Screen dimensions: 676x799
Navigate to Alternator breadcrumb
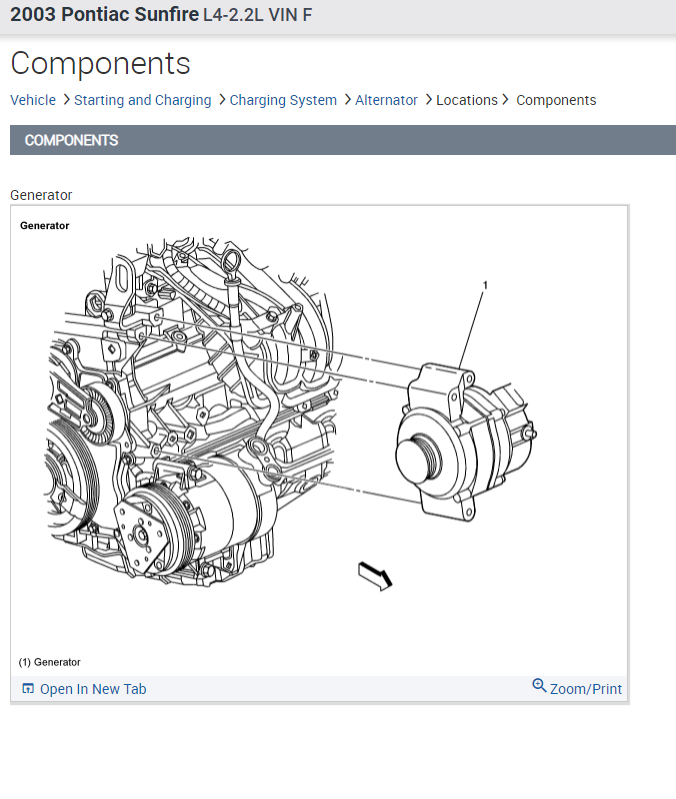386,100
